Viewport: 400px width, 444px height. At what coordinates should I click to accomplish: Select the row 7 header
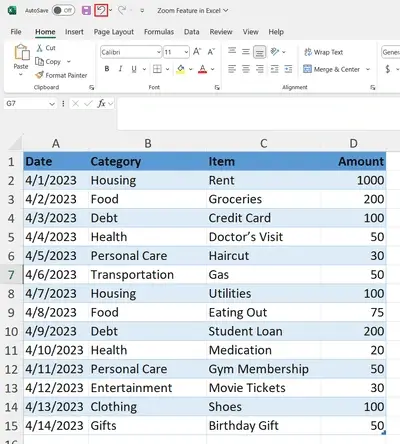pyautogui.click(x=11, y=275)
